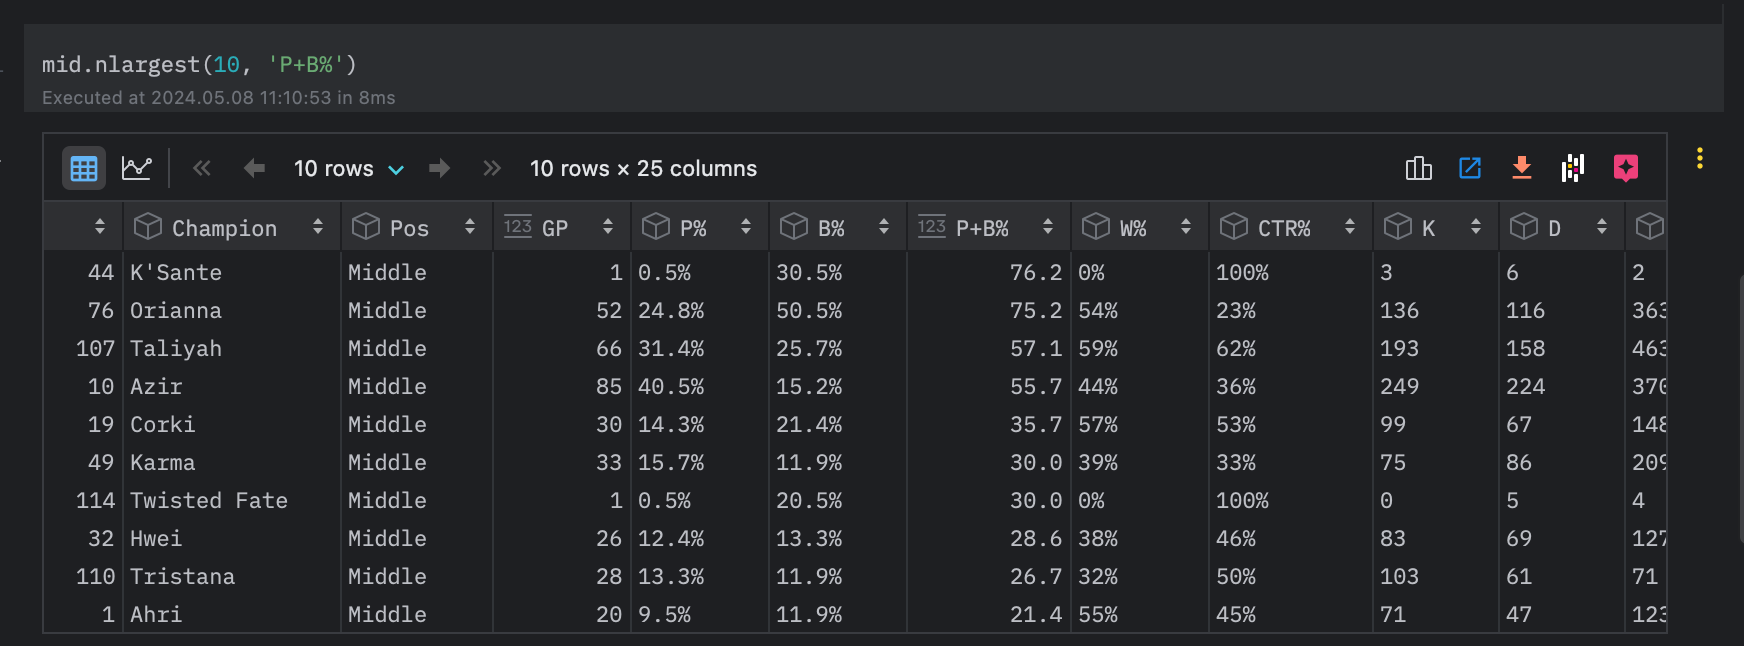Click the Pos column type cube icon

366,227
